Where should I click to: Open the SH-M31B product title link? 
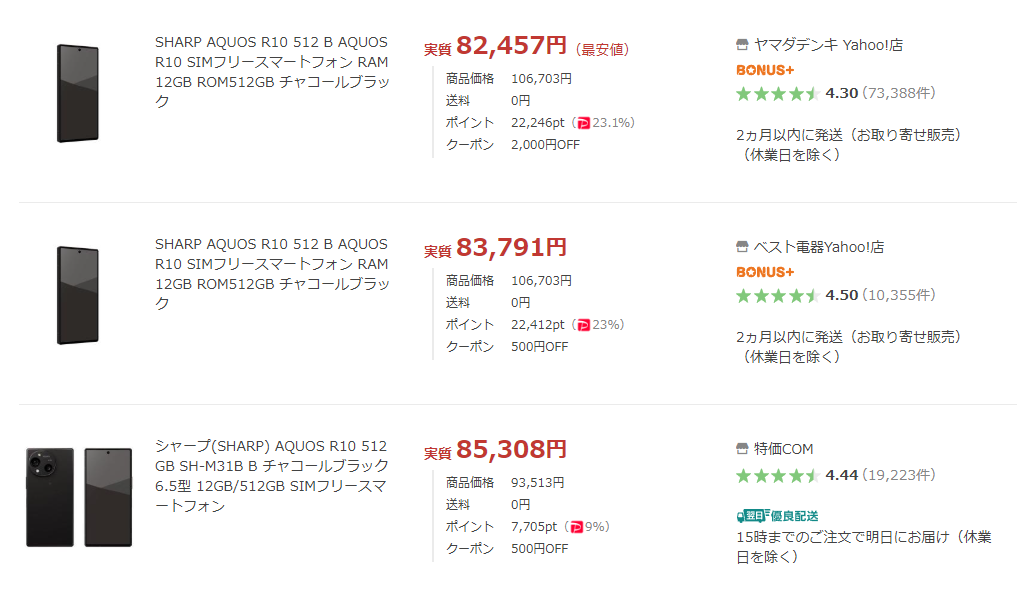click(271, 476)
